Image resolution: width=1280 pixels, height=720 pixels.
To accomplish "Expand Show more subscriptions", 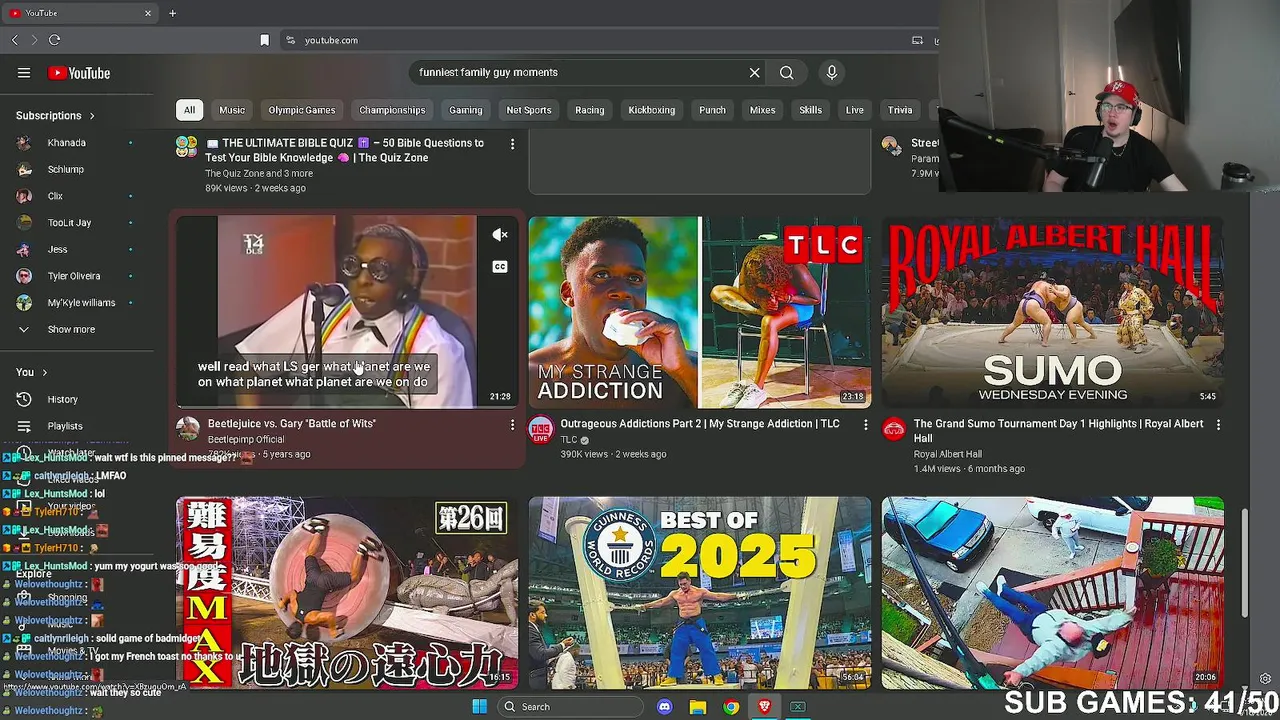I will click(x=71, y=329).
